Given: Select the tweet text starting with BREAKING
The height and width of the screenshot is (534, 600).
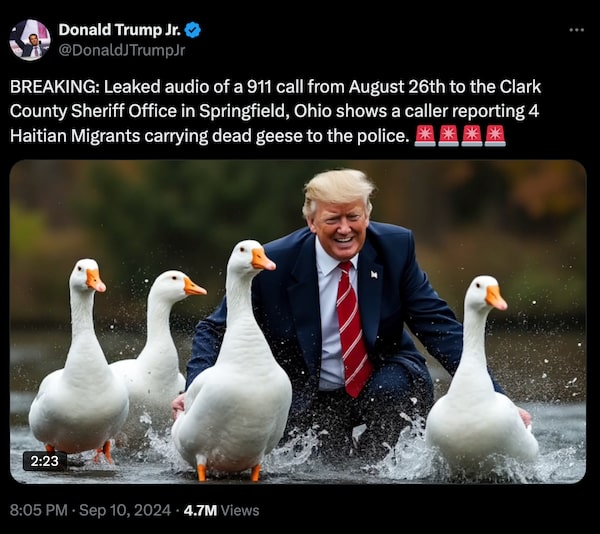Looking at the screenshot, I should click(276, 111).
